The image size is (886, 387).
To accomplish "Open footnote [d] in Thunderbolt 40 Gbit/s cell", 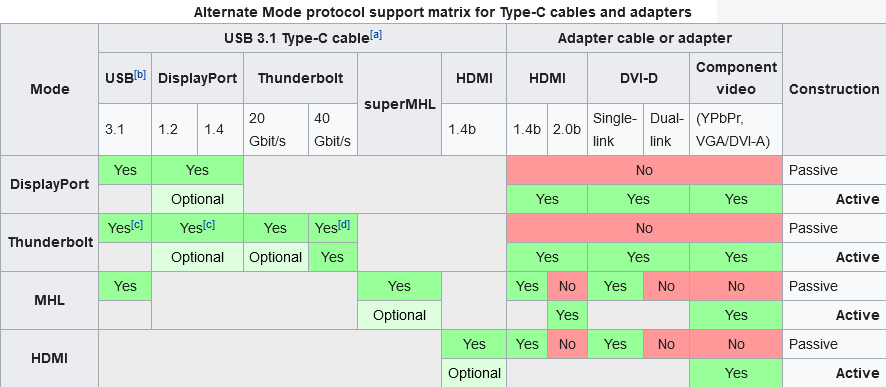I will click(x=344, y=225).
